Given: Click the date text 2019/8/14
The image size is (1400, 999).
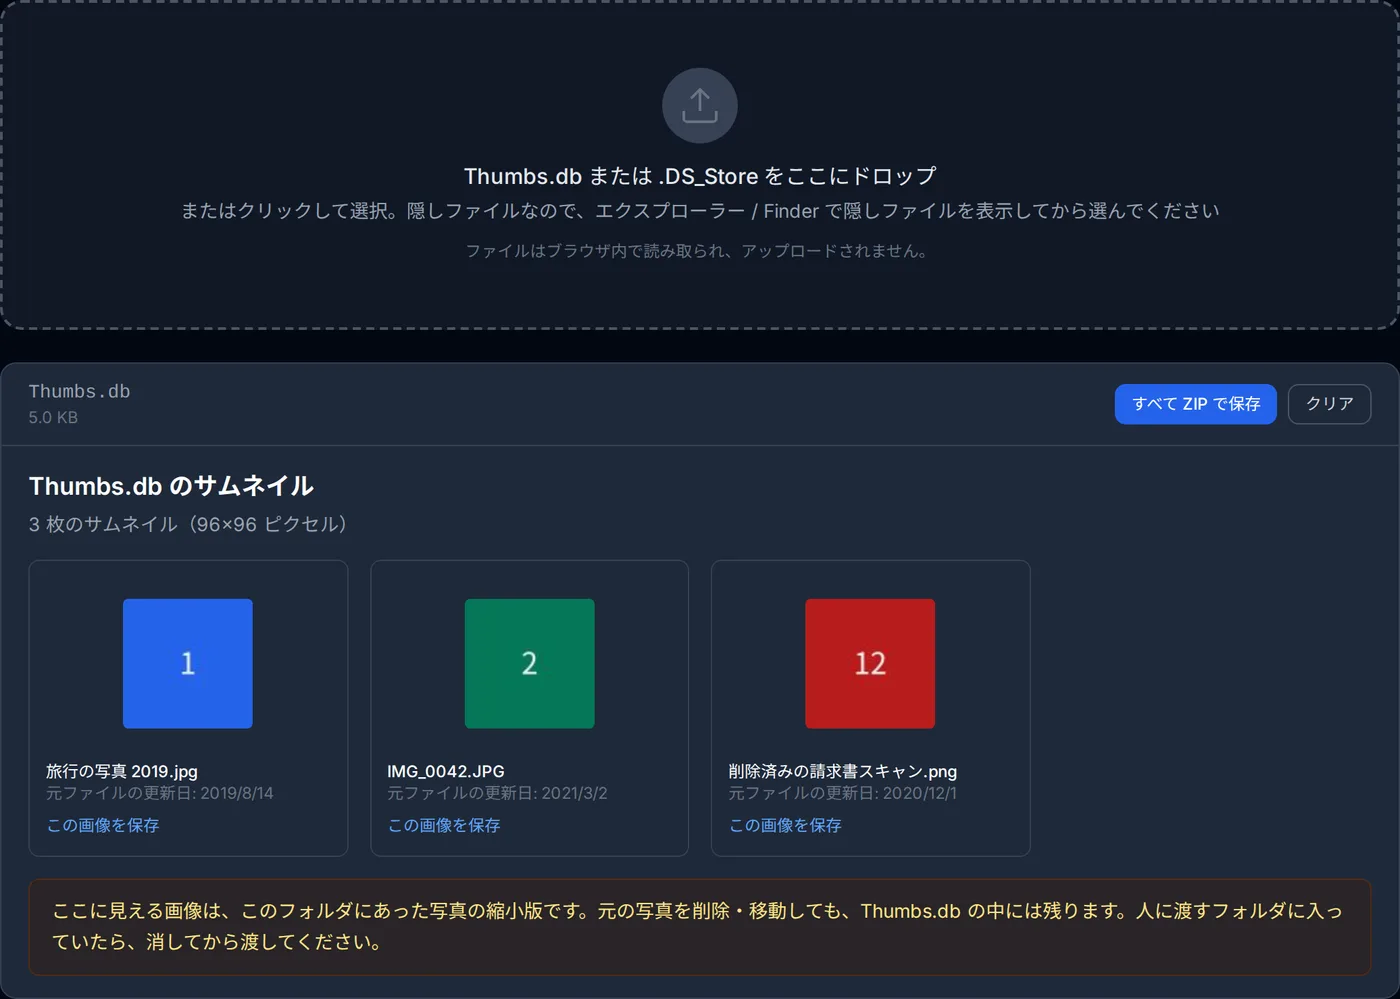Looking at the screenshot, I should point(237,793).
